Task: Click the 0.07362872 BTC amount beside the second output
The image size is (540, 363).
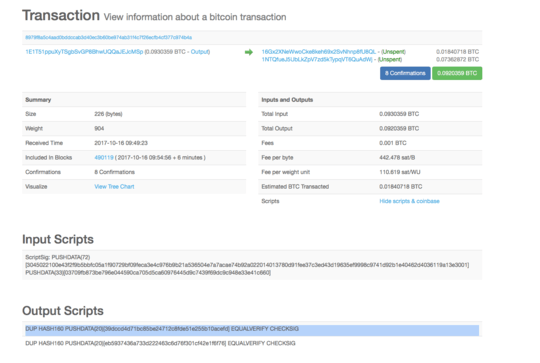Action: 457,60
